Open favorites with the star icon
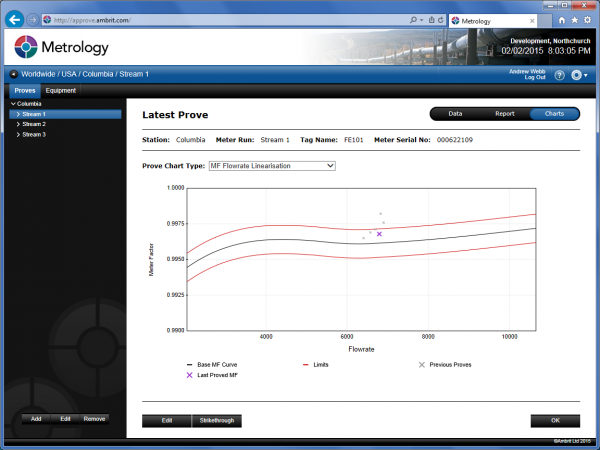Screen dimensions: 600x450 tap(574, 20)
